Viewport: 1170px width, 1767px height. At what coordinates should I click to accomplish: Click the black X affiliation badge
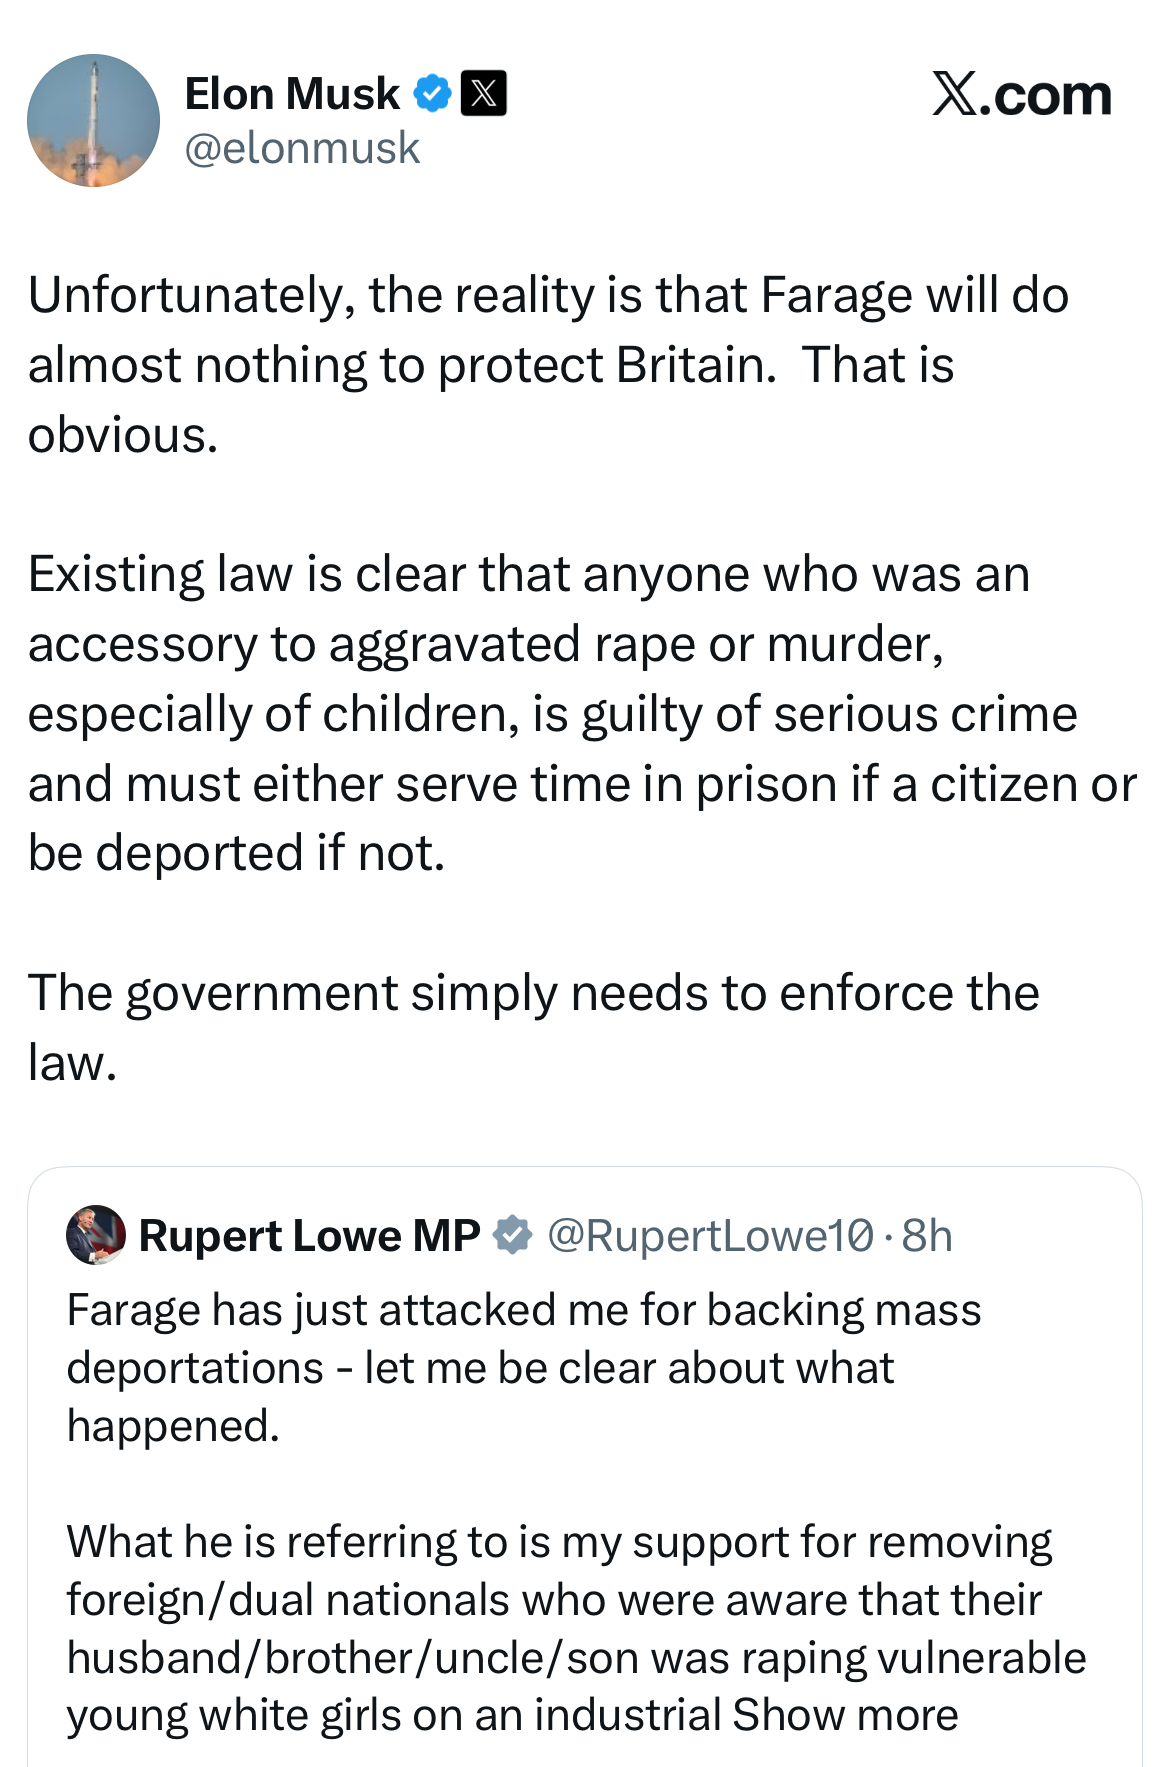[x=483, y=94]
